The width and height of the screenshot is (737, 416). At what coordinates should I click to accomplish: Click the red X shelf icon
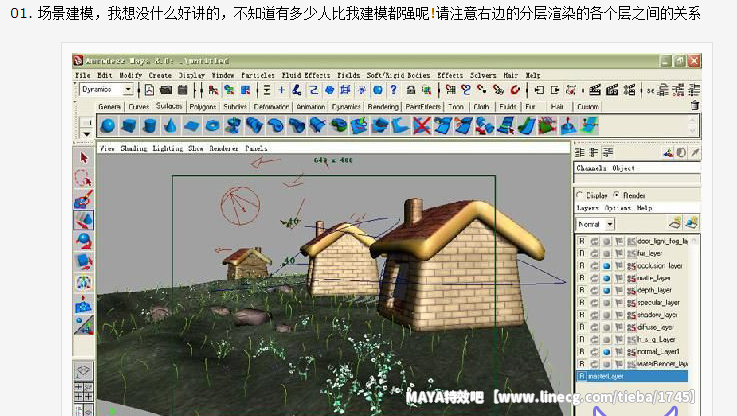pos(422,126)
